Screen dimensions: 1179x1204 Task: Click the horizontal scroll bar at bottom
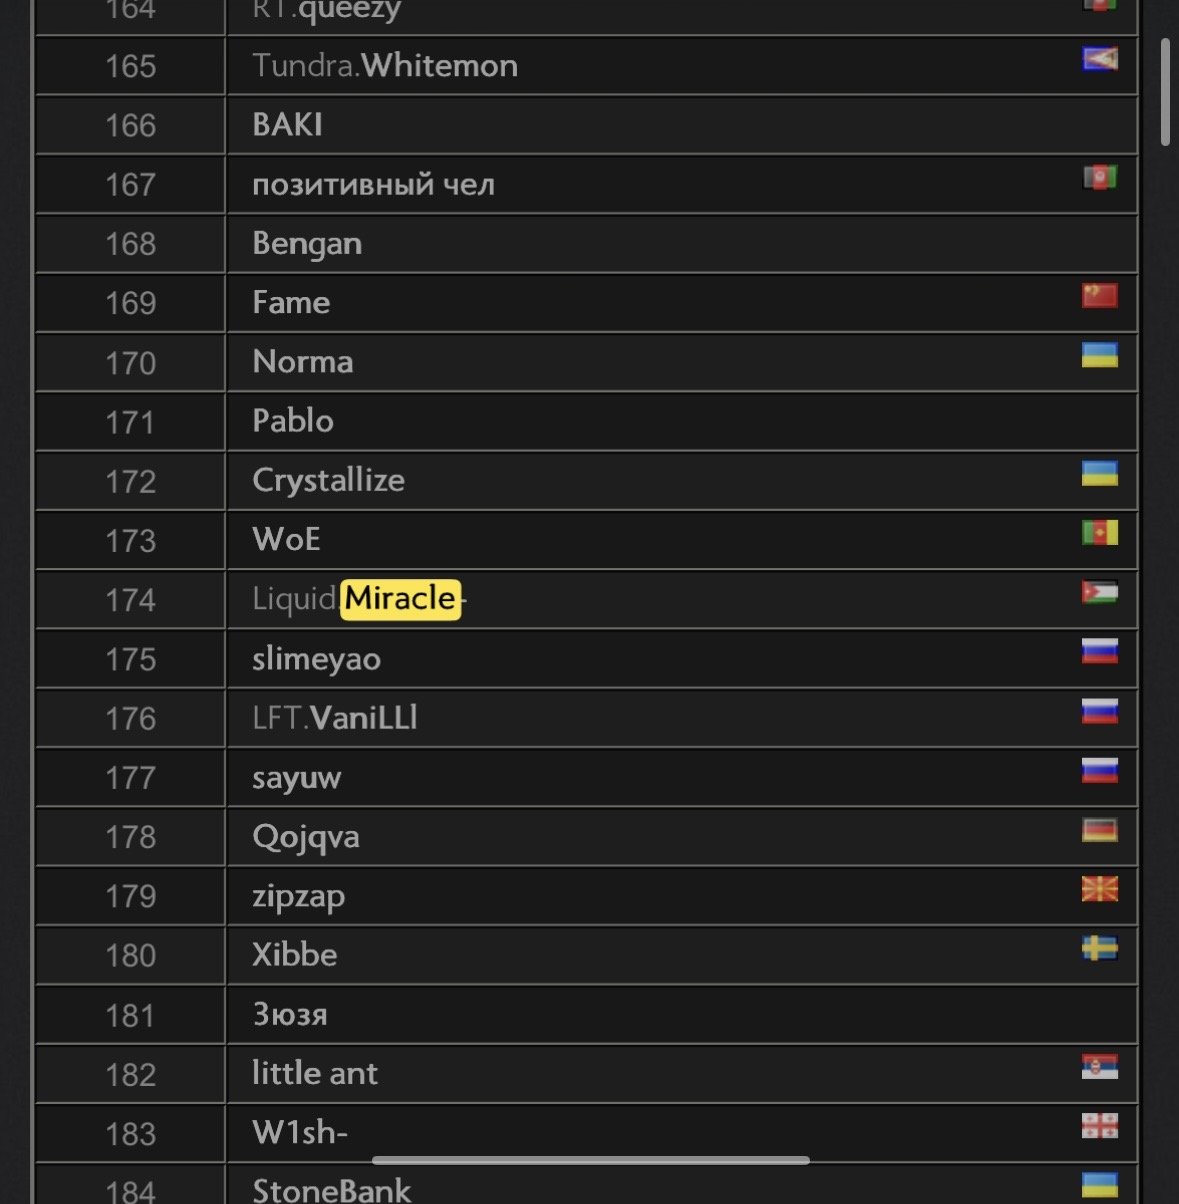[x=590, y=1161]
